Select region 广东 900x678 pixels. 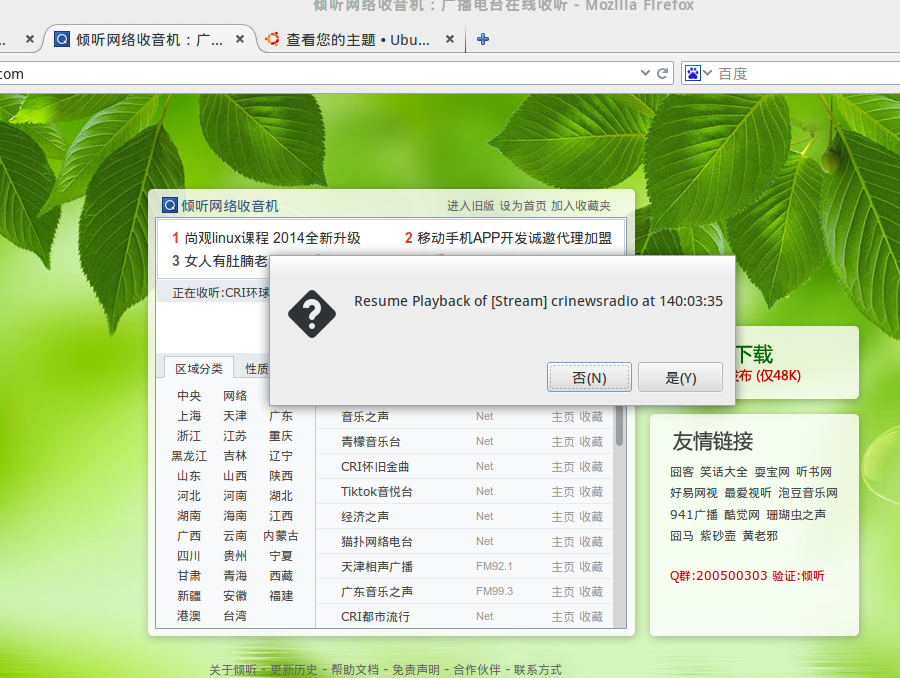point(281,416)
